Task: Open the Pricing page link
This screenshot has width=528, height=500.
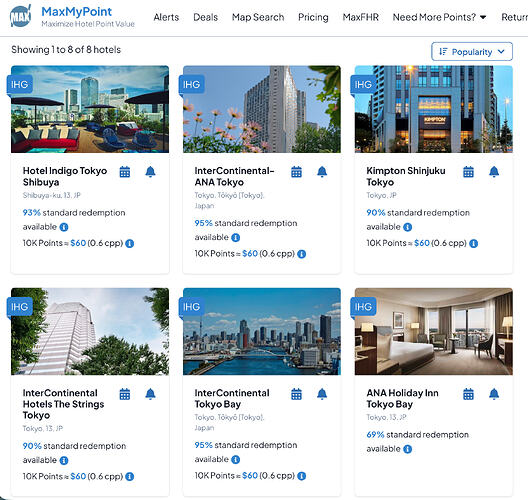Action: (x=313, y=17)
